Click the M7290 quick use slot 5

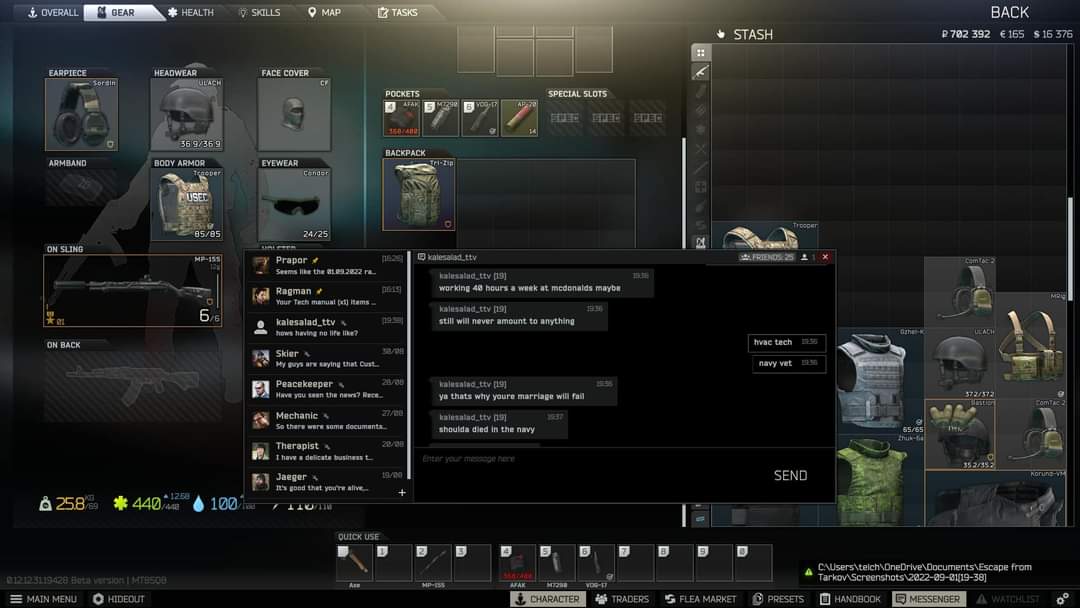point(557,563)
